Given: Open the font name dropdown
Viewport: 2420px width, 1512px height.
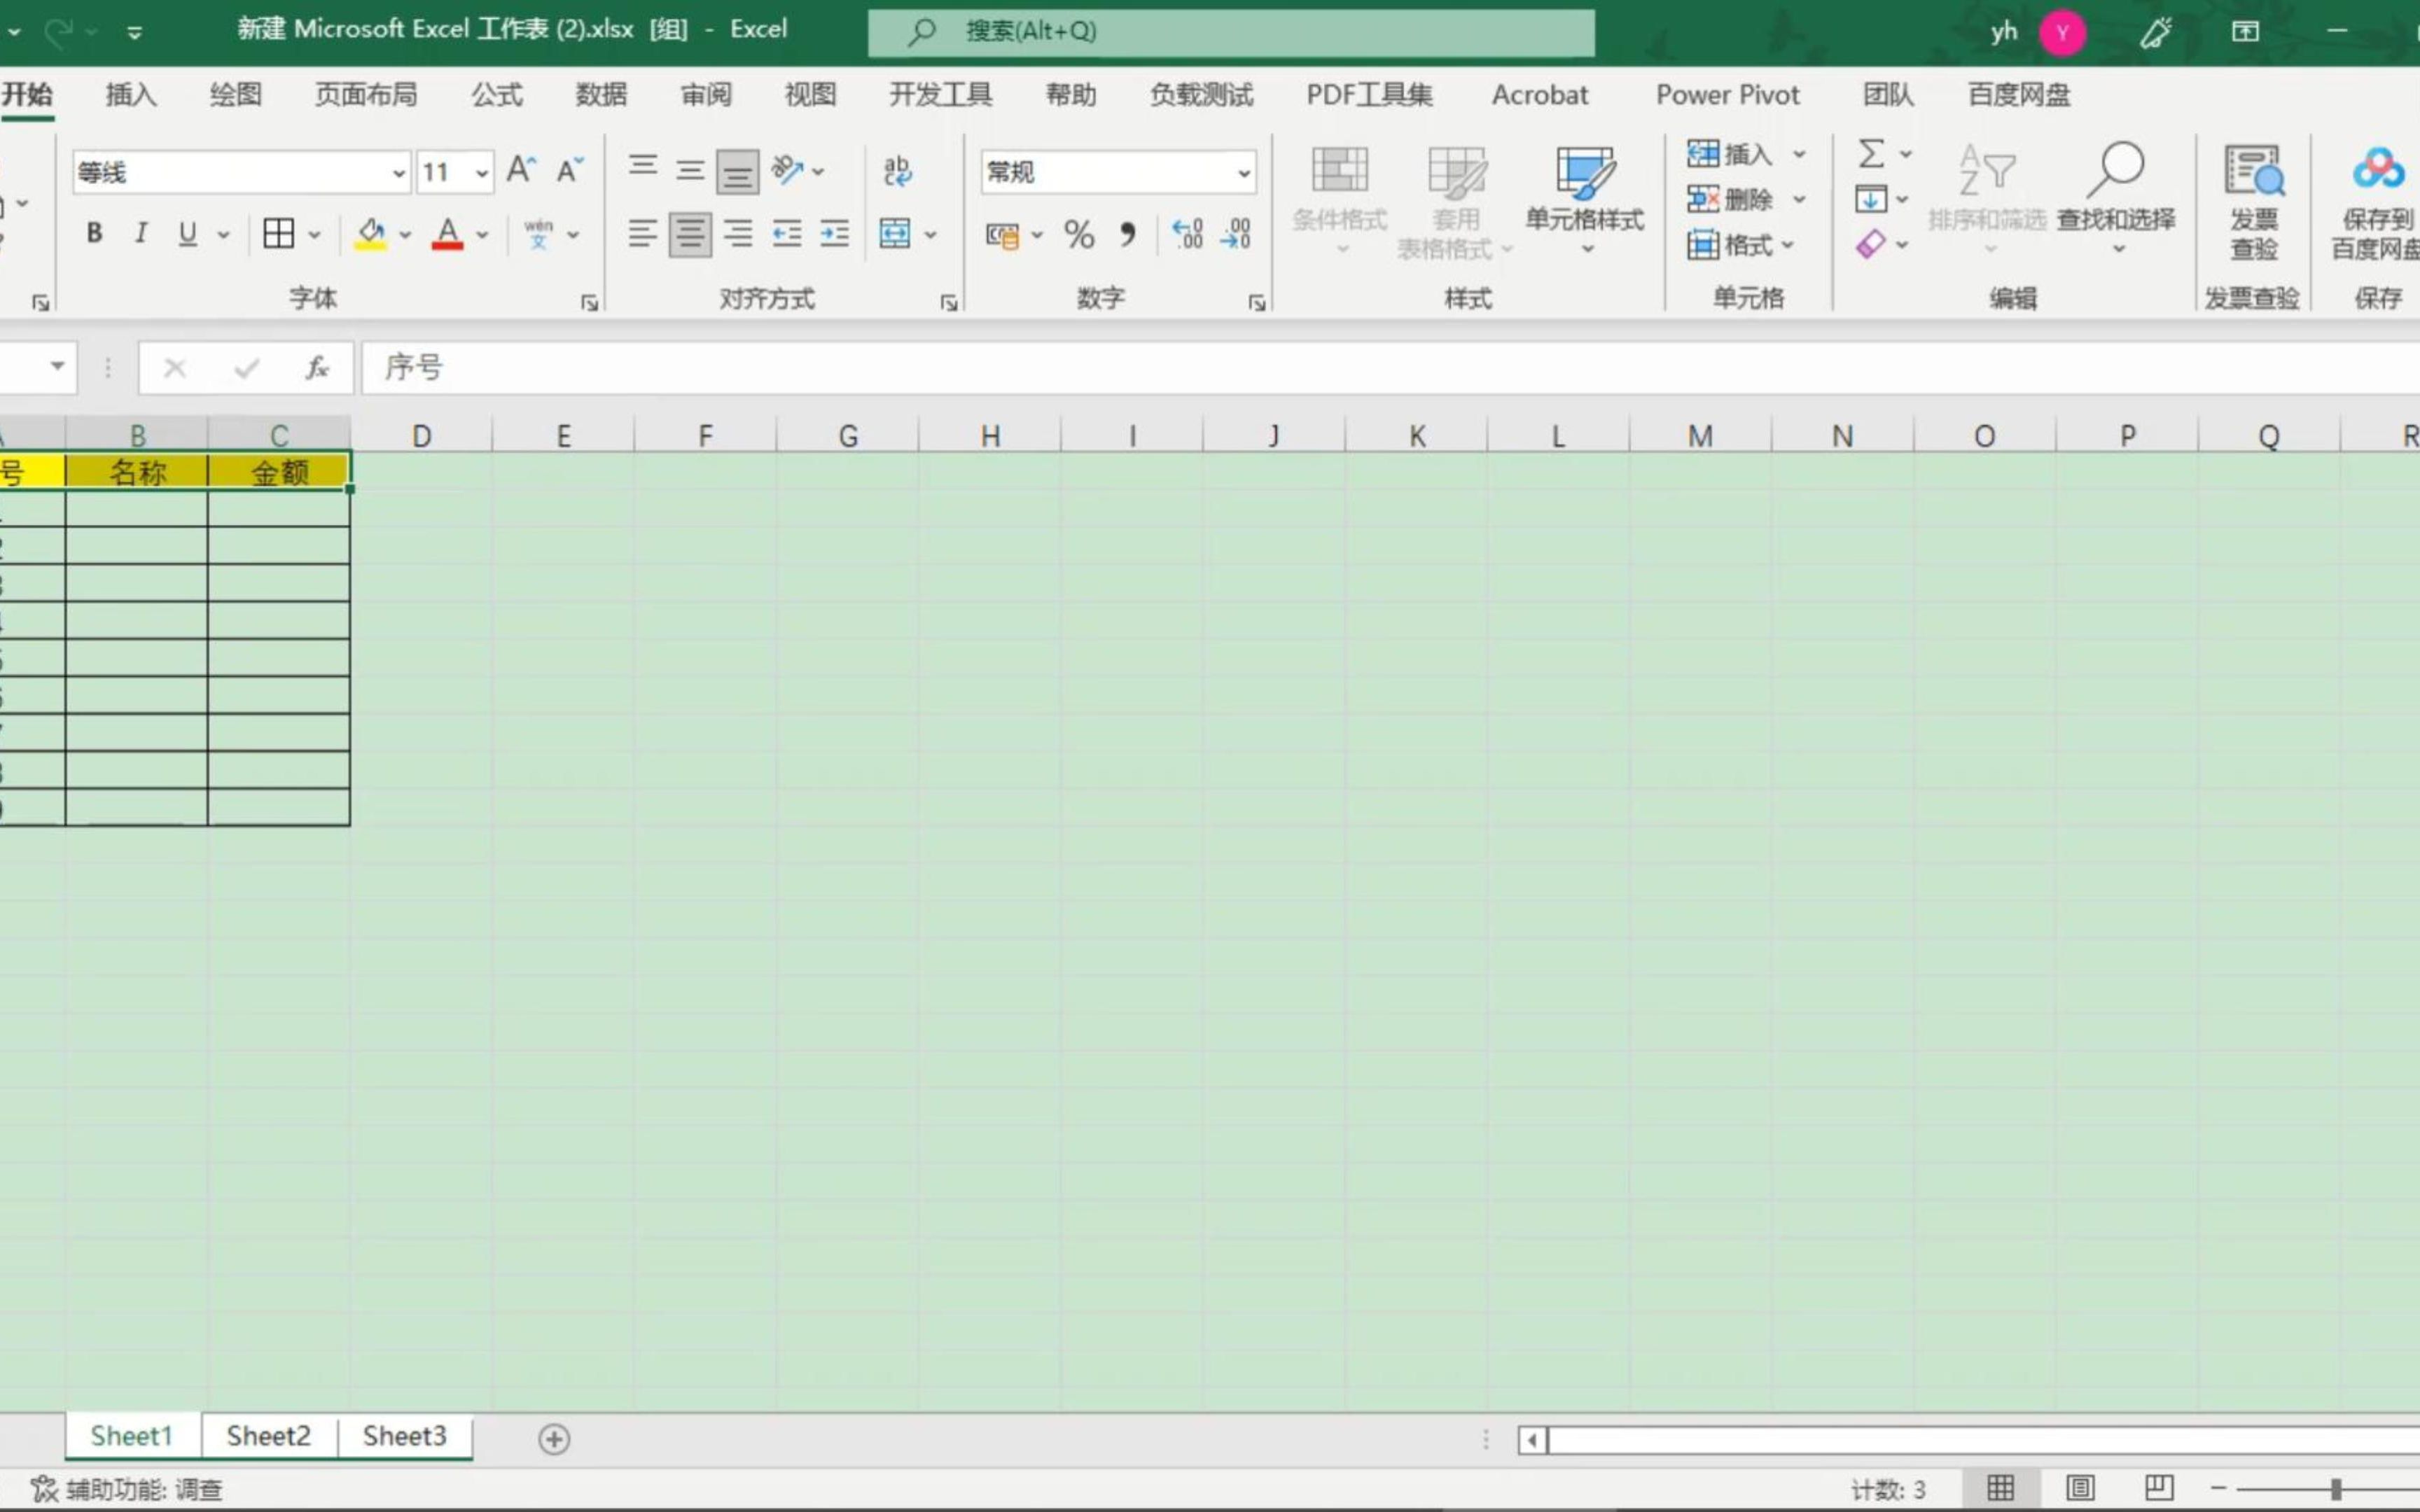Looking at the screenshot, I should click(398, 173).
